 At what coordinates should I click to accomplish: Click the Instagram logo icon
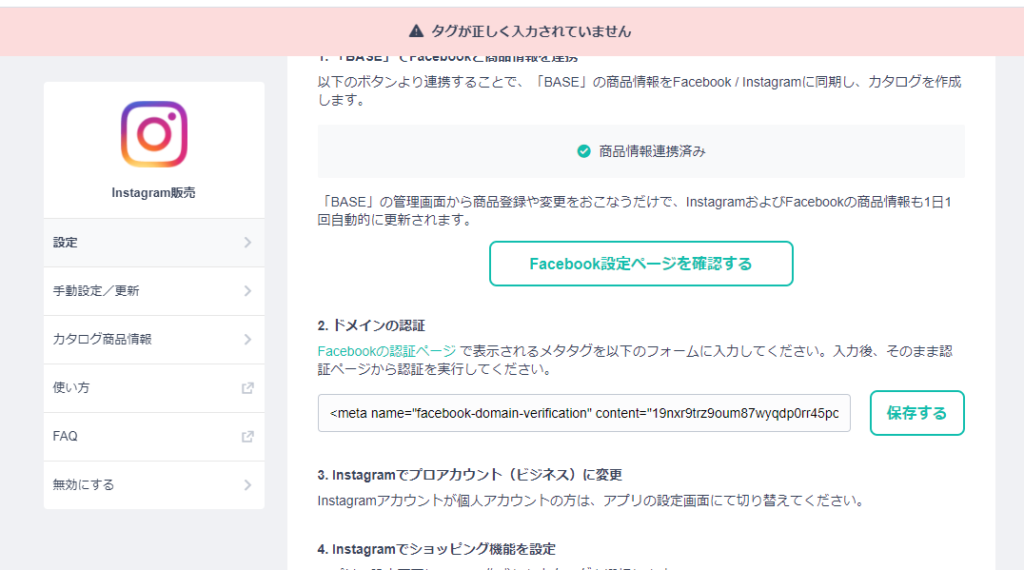(x=154, y=134)
